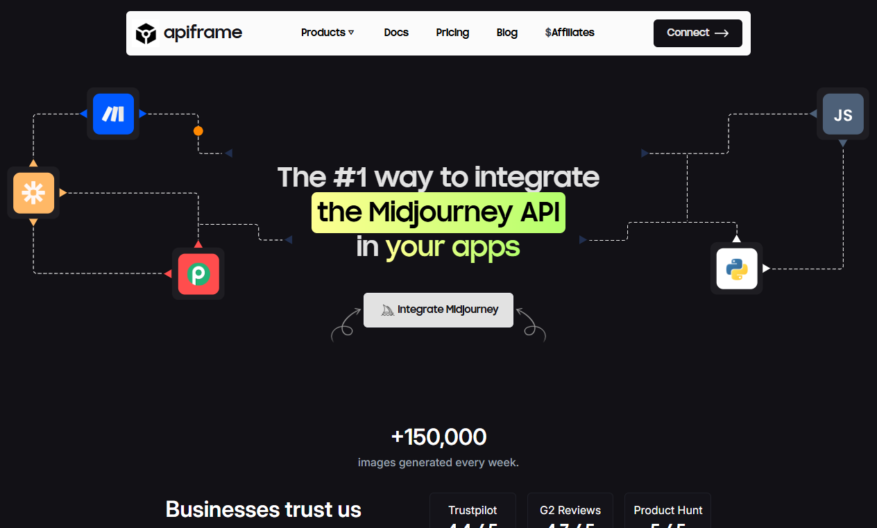Open the G2 Reviews rating card
Viewport: 877px width, 528px height.
point(570,511)
